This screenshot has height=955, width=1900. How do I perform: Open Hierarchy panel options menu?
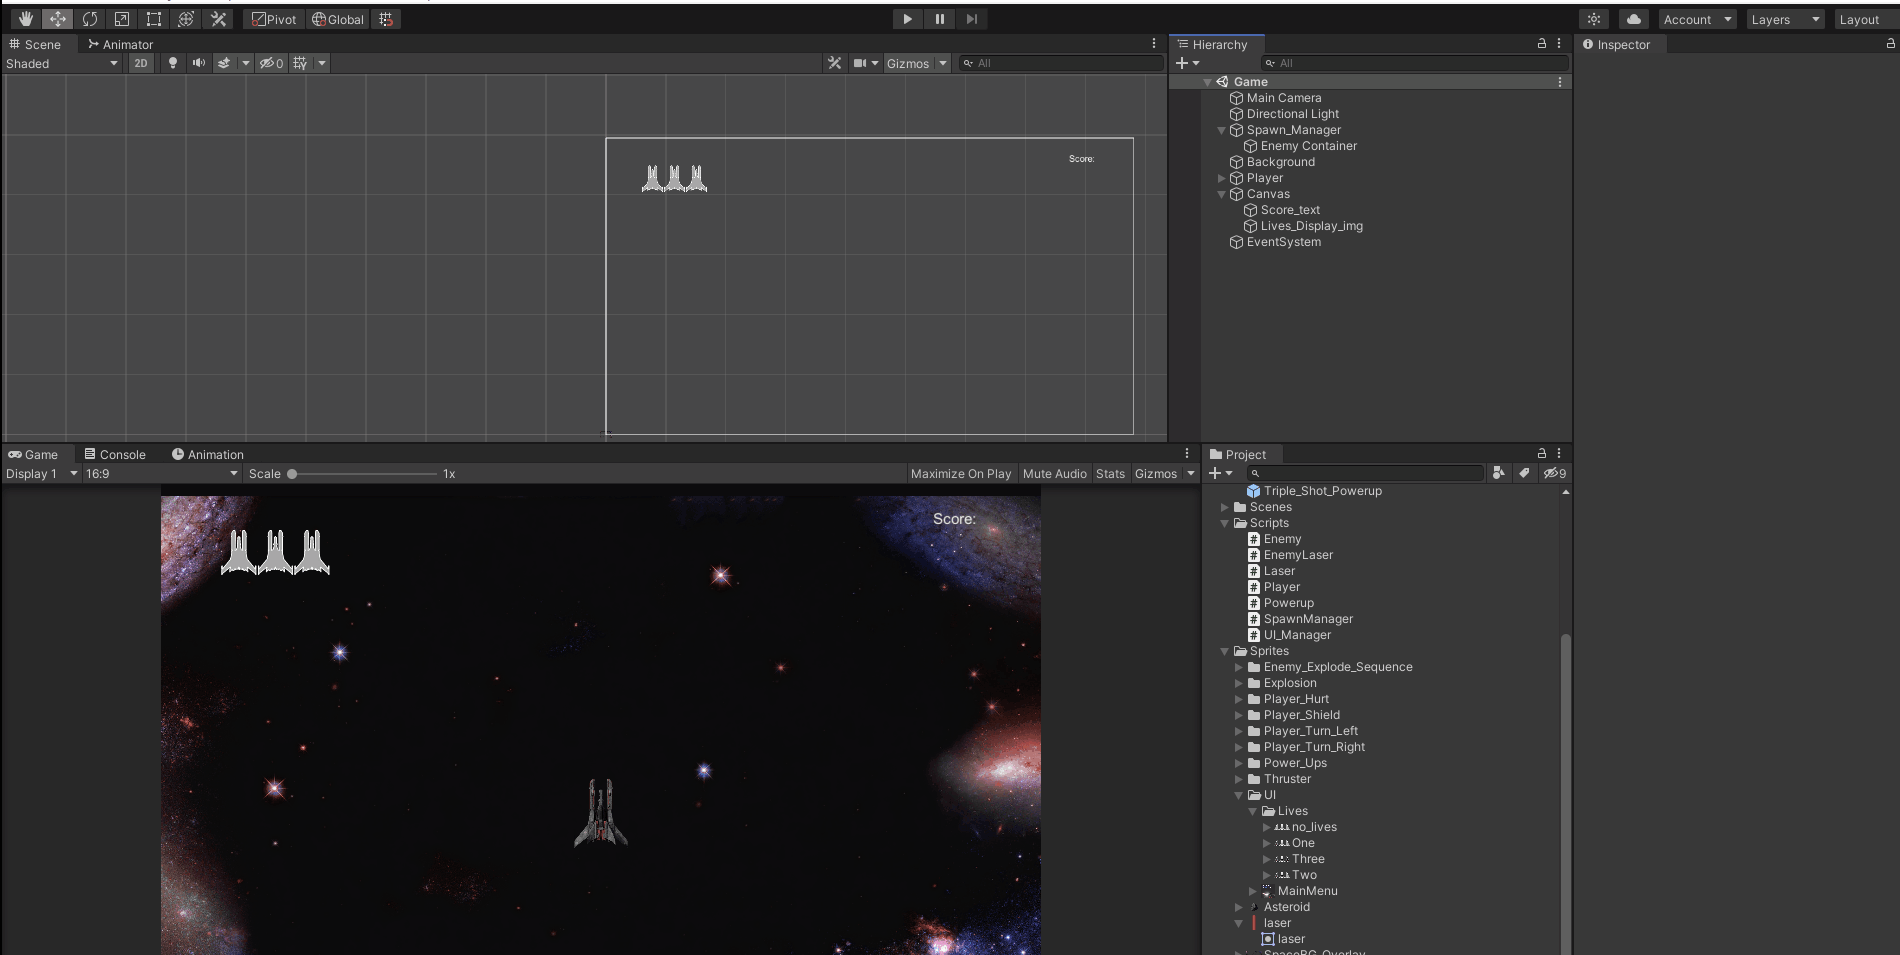(x=1559, y=44)
